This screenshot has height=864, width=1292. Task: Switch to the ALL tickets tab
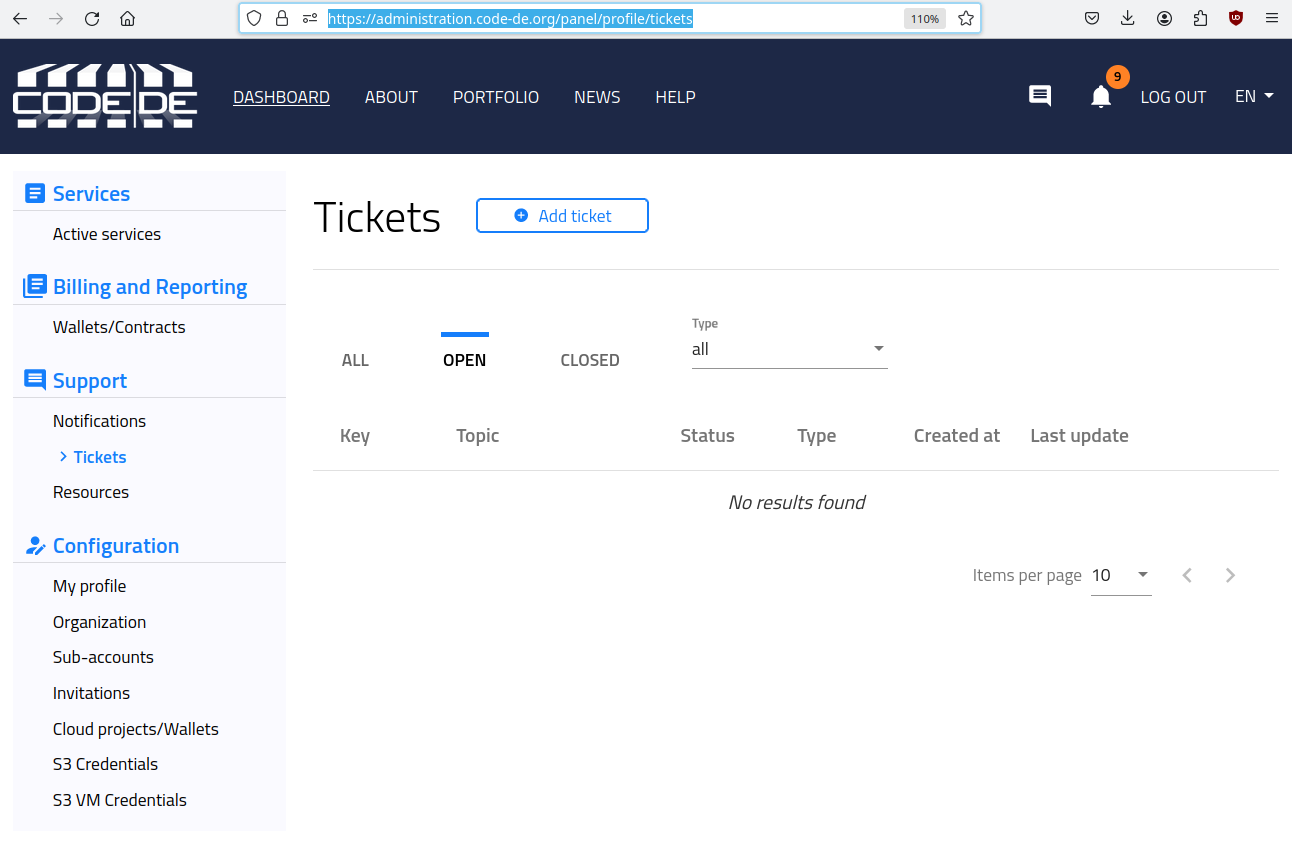point(355,360)
